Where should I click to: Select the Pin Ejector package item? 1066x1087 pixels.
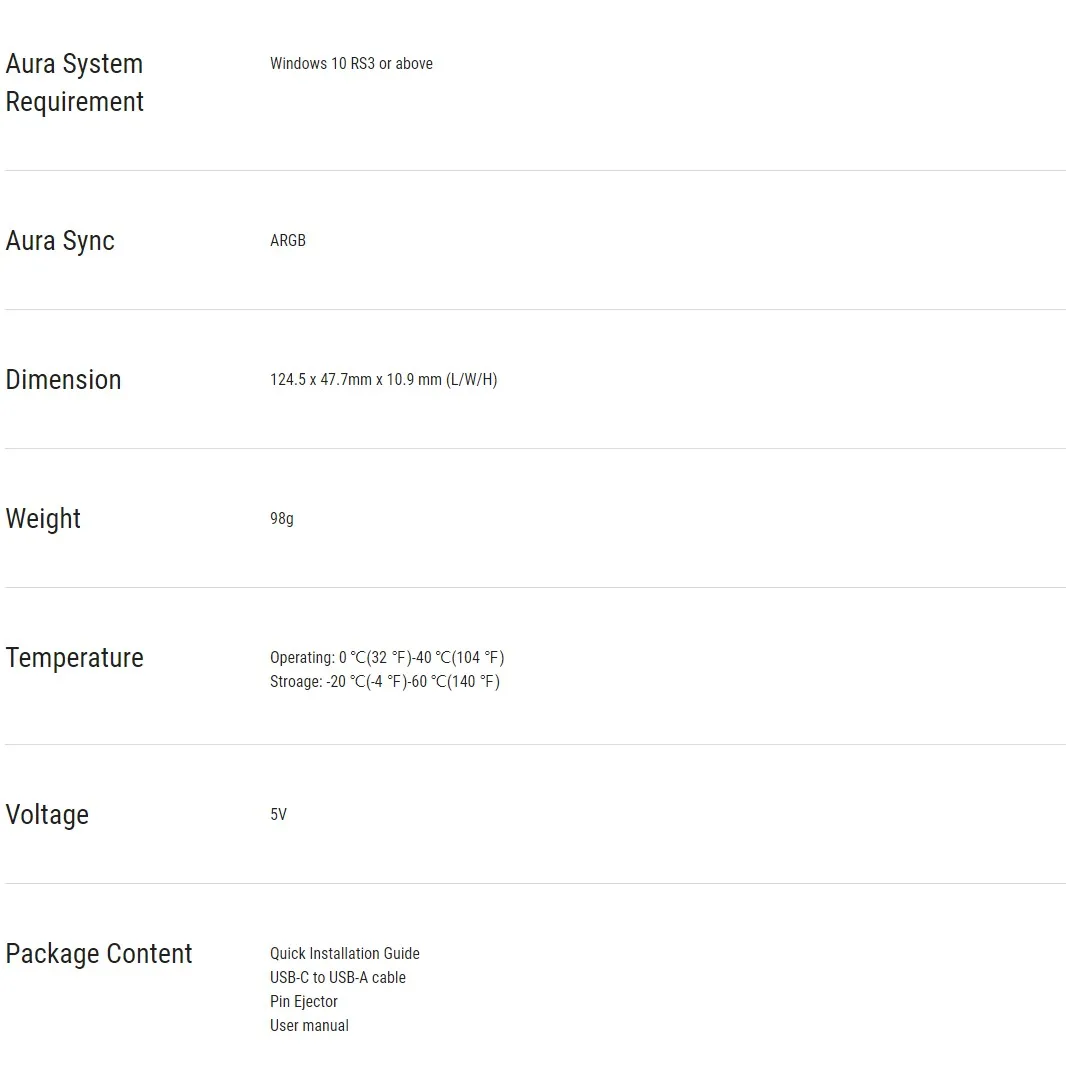pyautogui.click(x=304, y=1002)
